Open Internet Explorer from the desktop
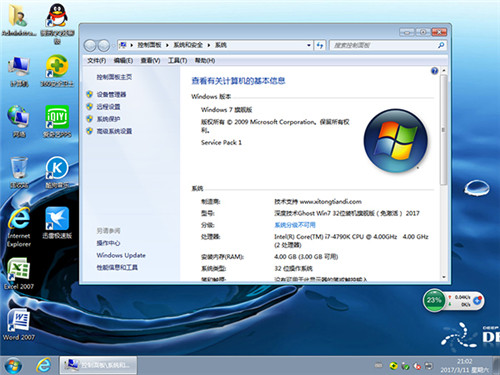Image resolution: width=500 pixels, height=375 pixels. [19, 227]
